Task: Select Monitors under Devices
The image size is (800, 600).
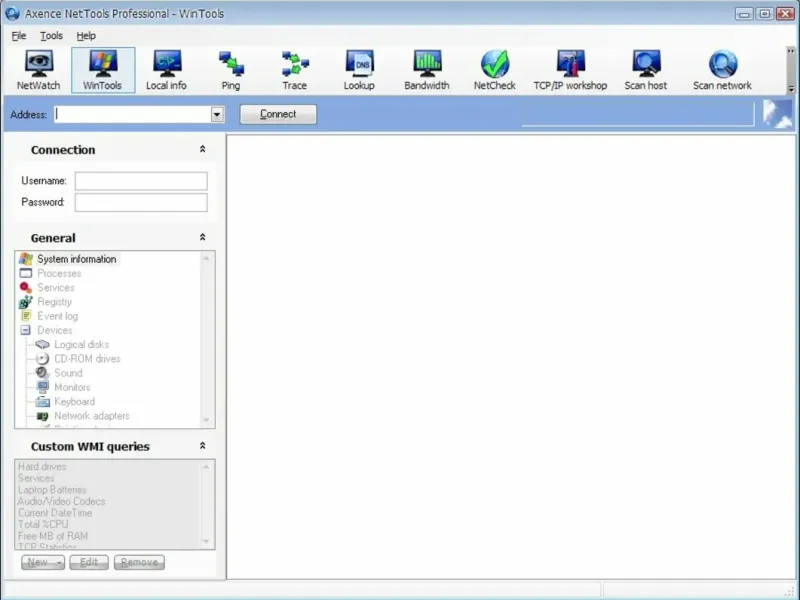Action: [72, 388]
